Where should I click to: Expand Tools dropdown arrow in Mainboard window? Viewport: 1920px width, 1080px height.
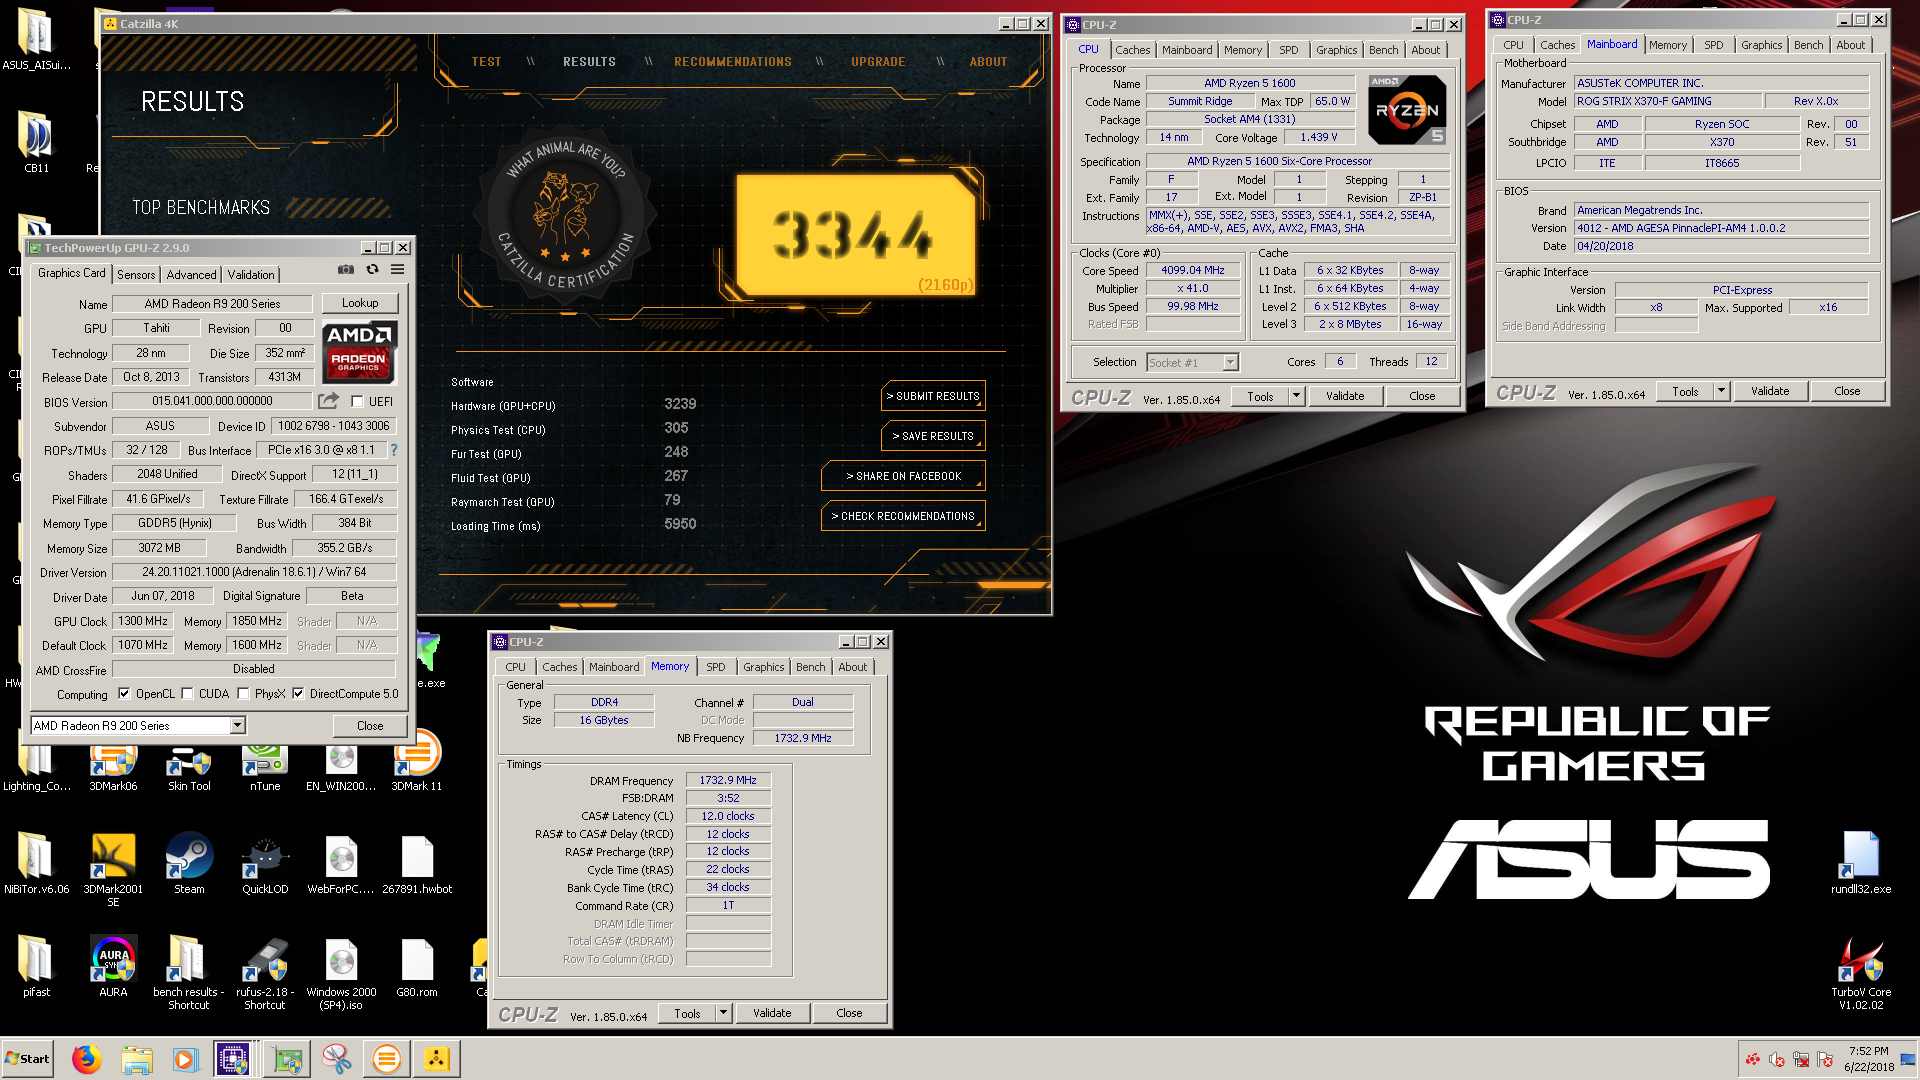point(1722,391)
